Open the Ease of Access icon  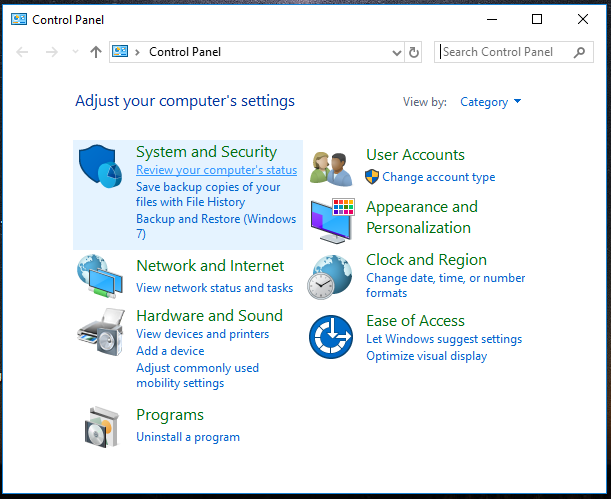(x=331, y=337)
